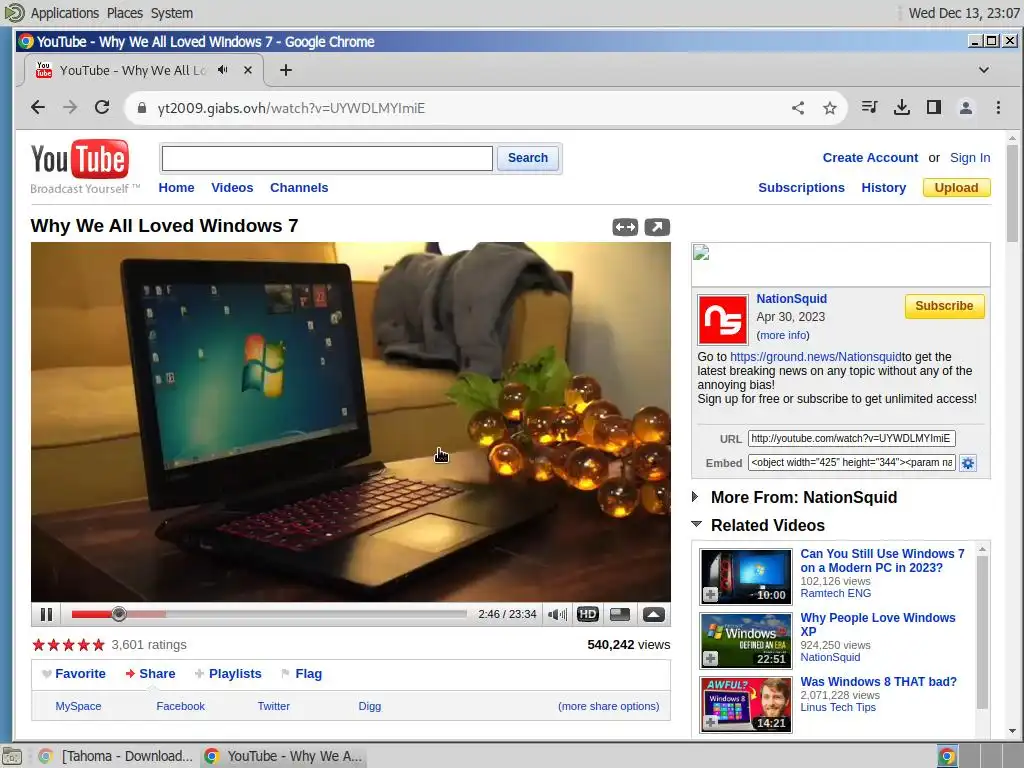This screenshot has width=1024, height=768.
Task: Click the YouTube logo
Action: point(80,159)
